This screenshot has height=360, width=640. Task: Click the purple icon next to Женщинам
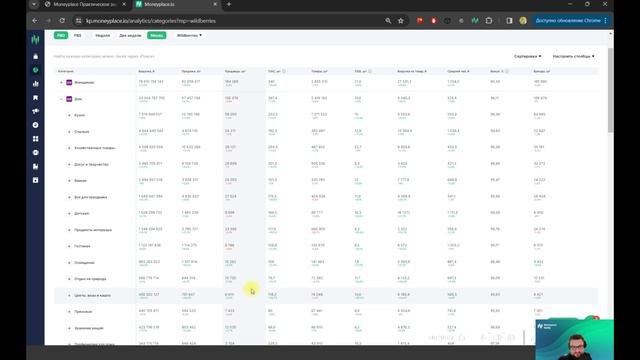(69, 82)
